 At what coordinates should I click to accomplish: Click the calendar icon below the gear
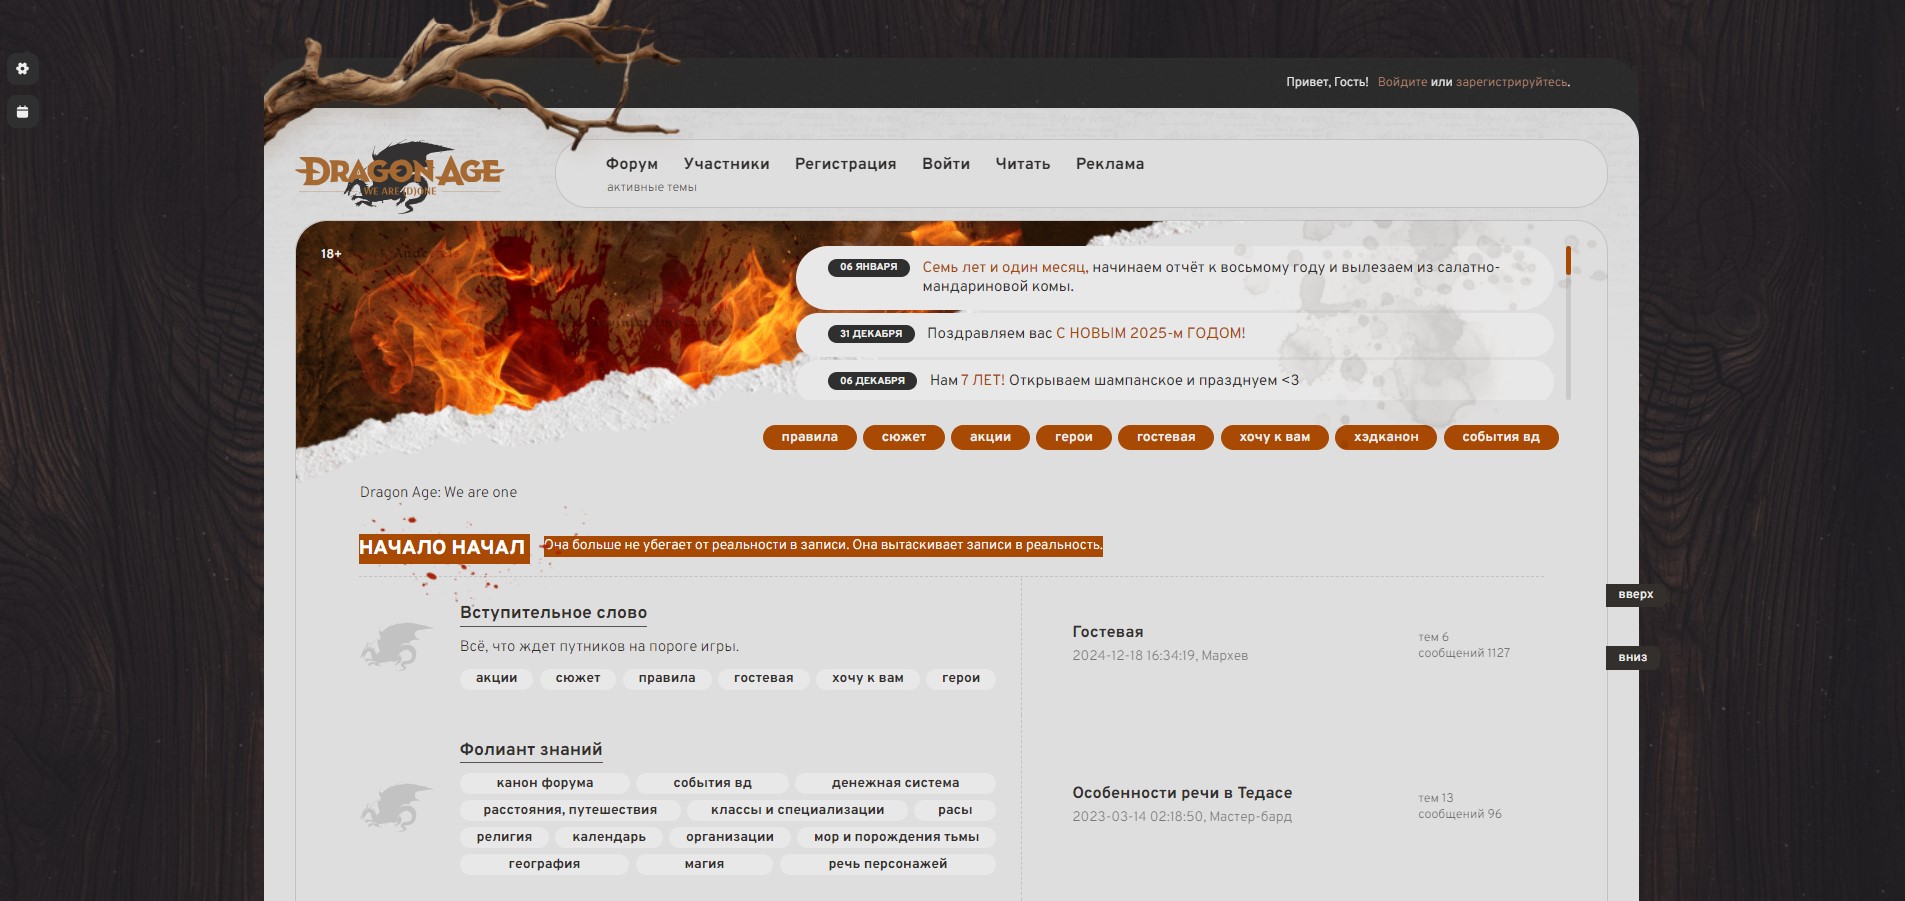22,111
